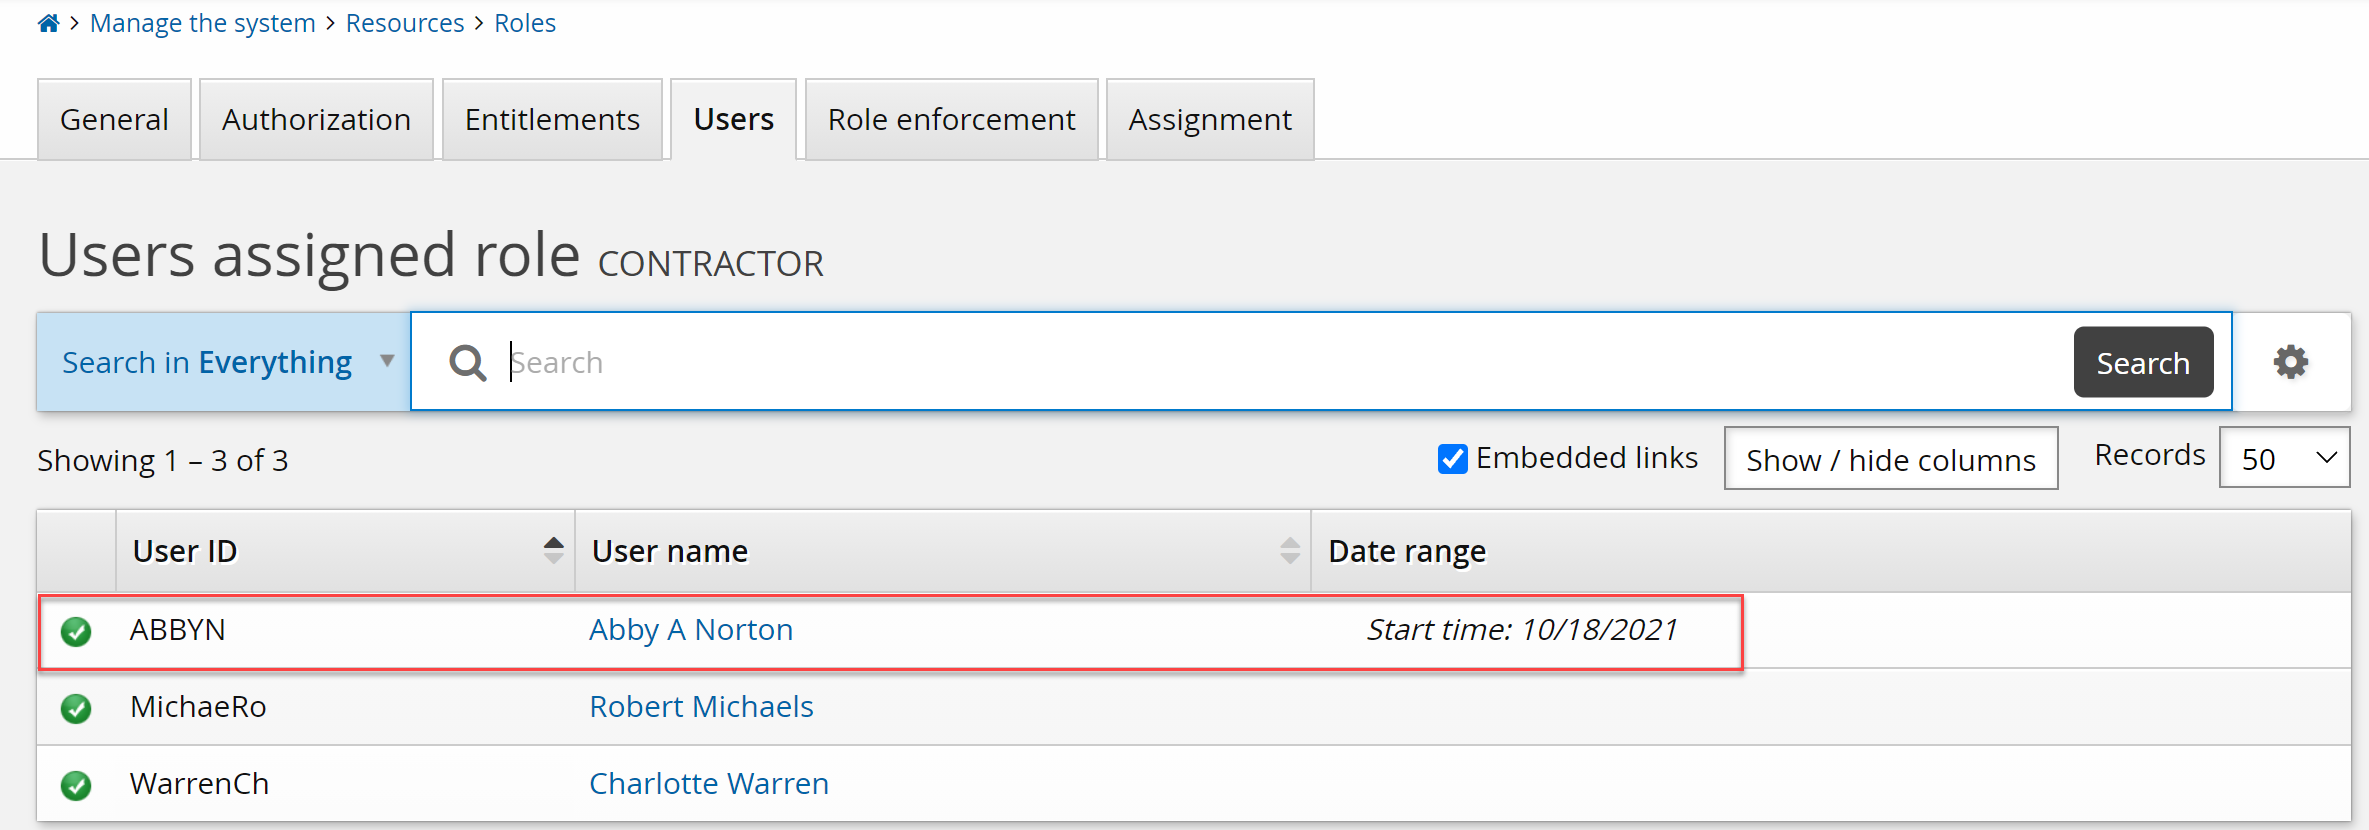The height and width of the screenshot is (830, 2369).
Task: Switch to the Entitlements tab
Action: tap(552, 120)
